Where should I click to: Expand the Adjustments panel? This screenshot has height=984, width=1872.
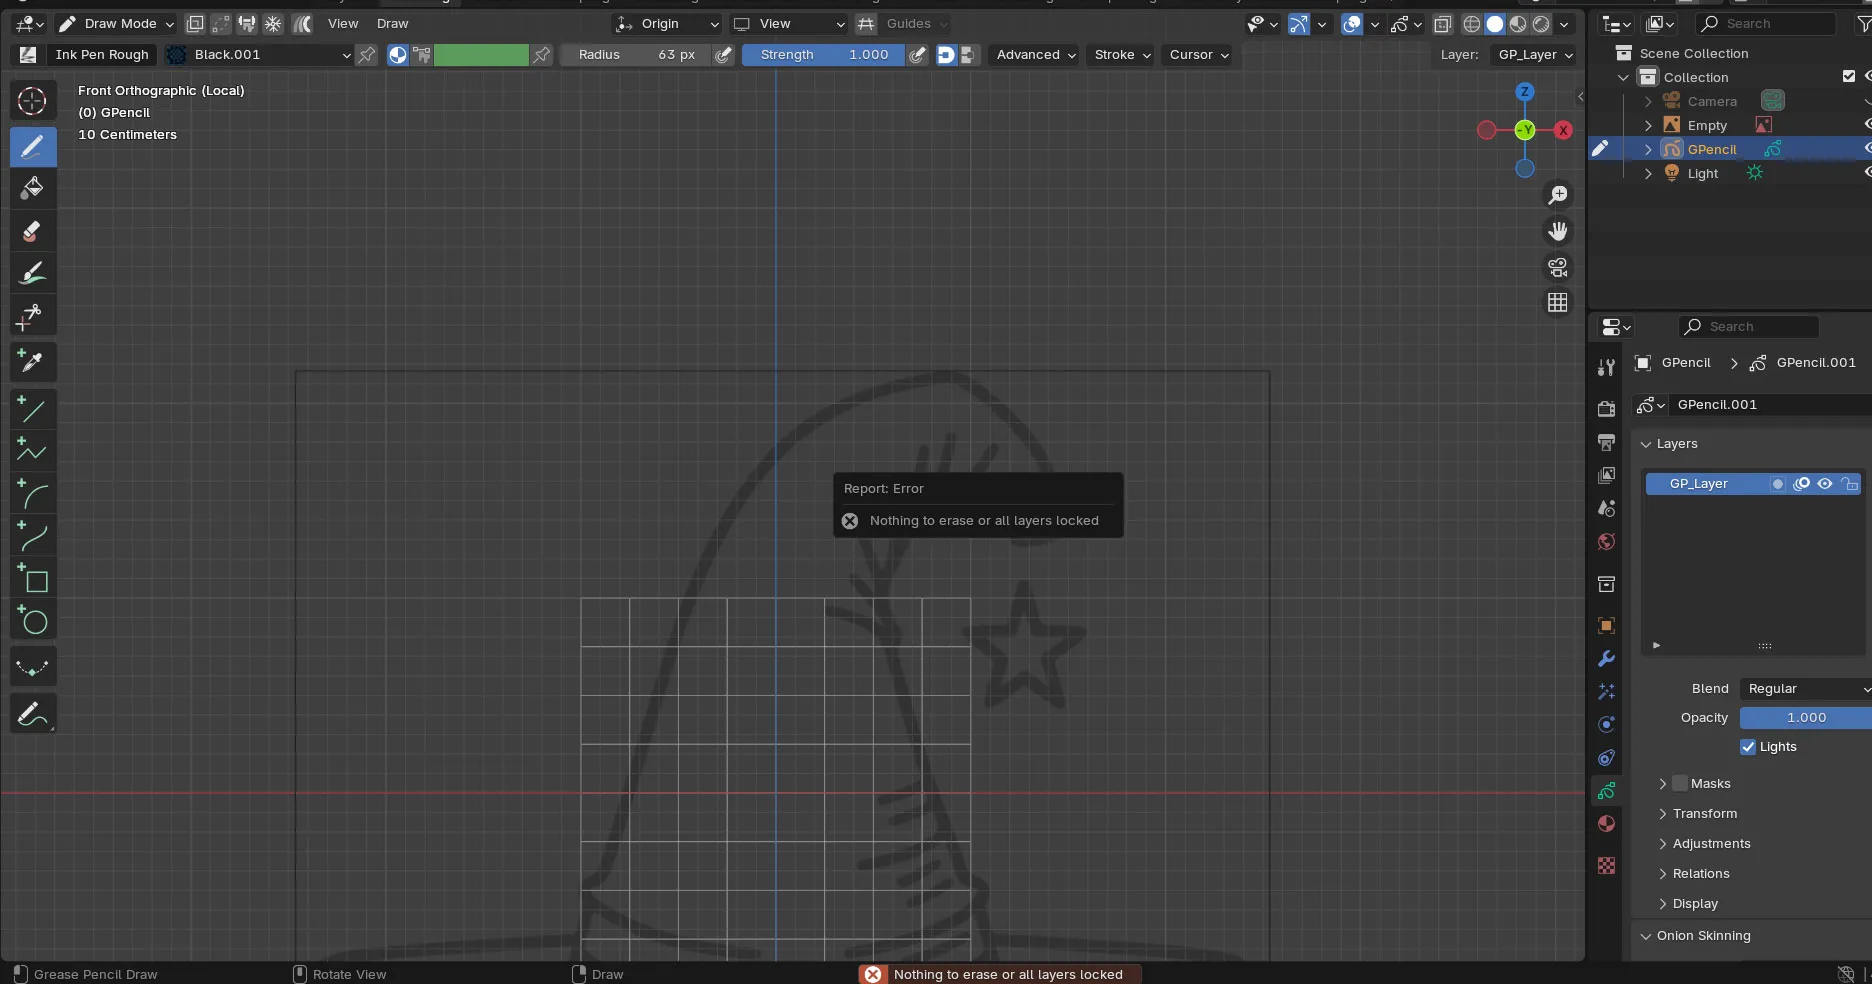(x=1711, y=844)
